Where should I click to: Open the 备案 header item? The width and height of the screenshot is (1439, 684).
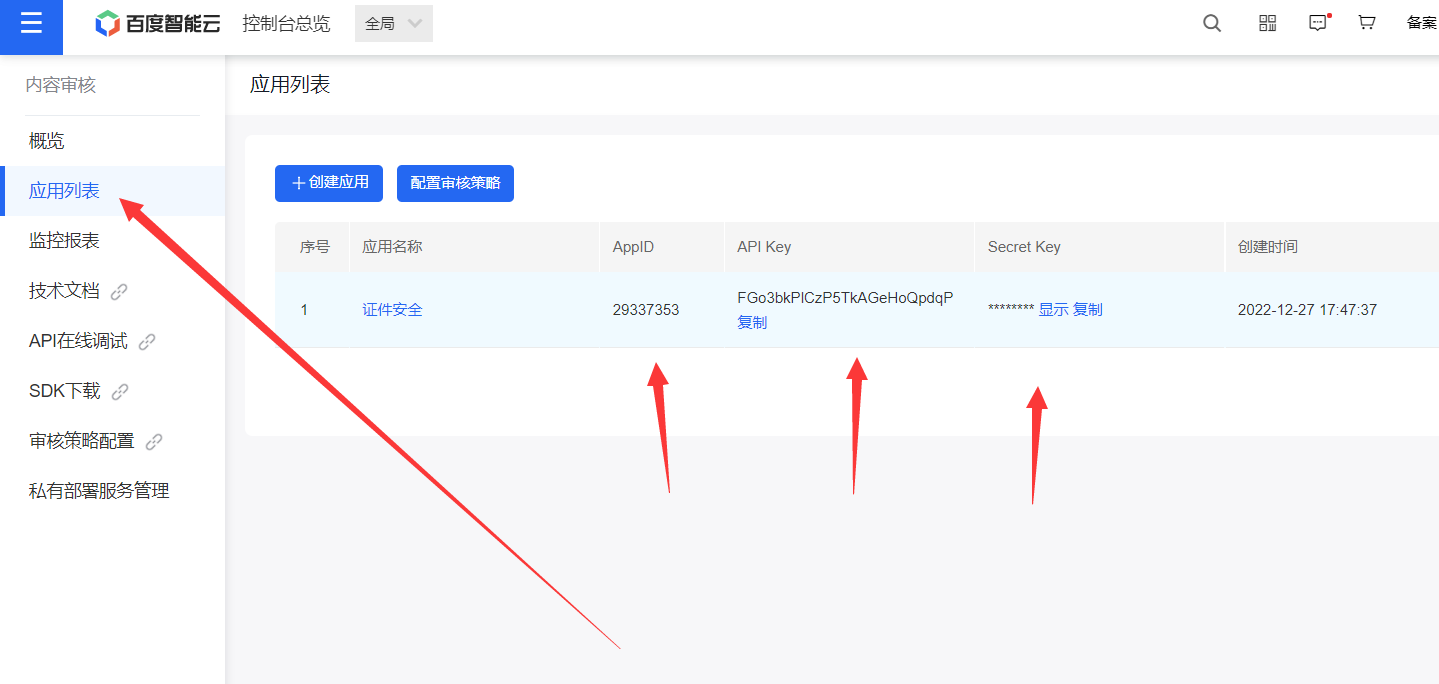click(1422, 23)
